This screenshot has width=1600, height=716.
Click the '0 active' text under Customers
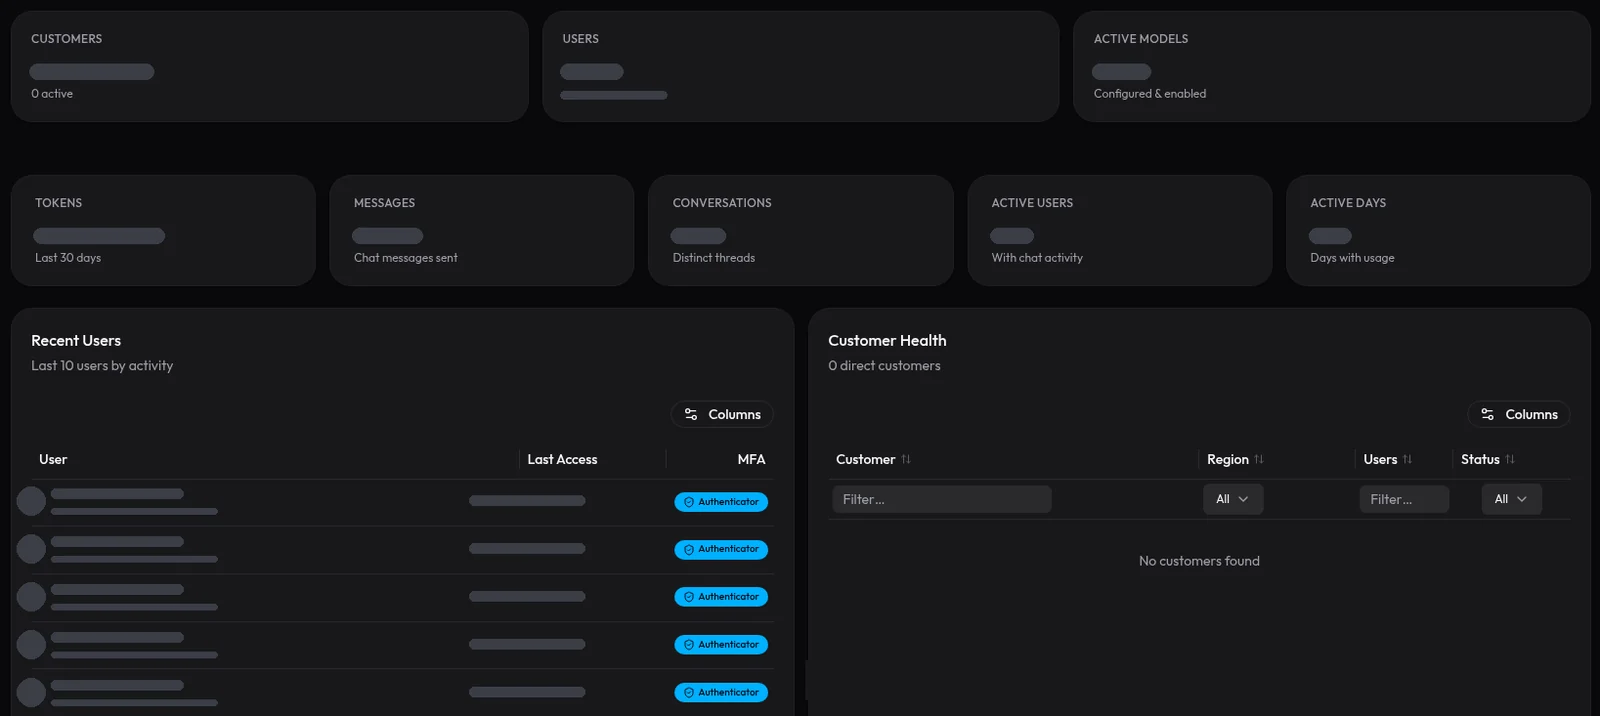(52, 94)
